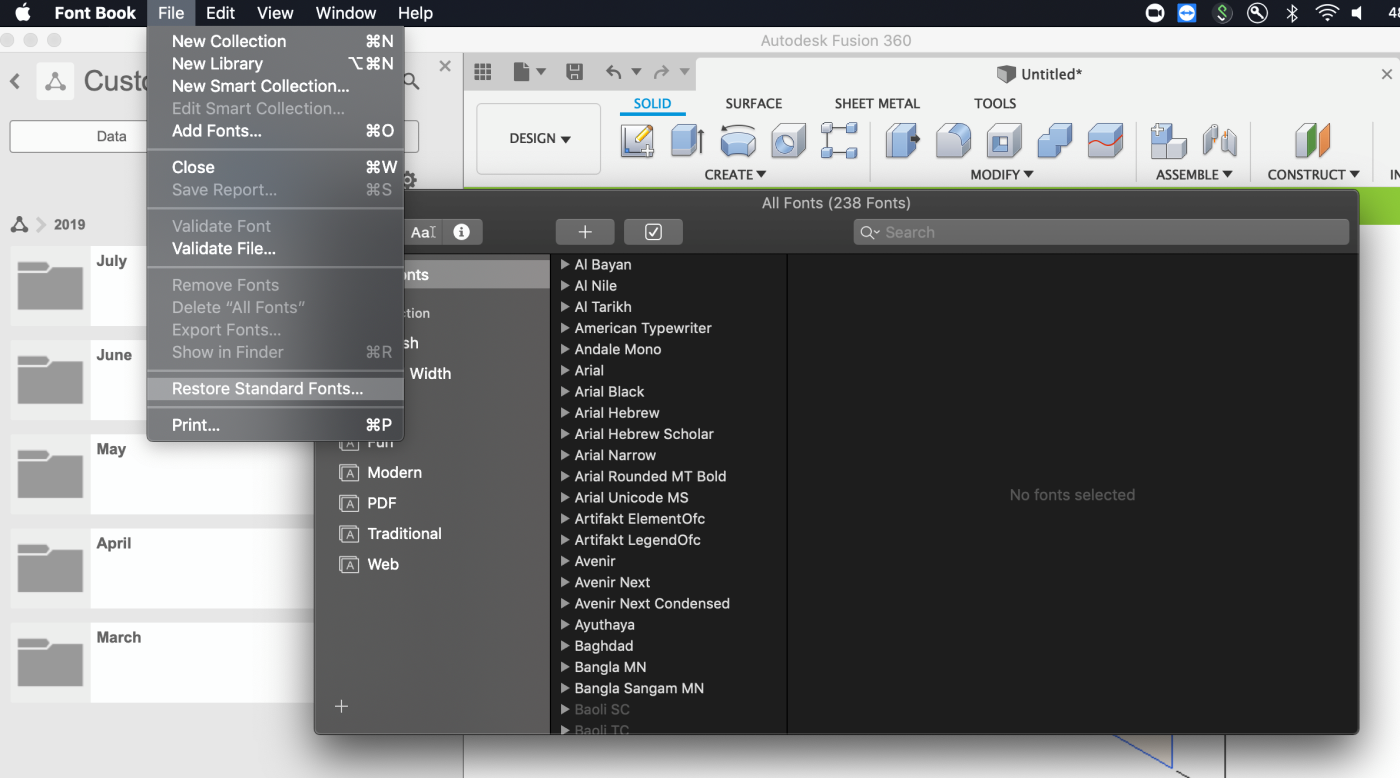Click New Component icon in ASSEMBLE group
The height and width of the screenshot is (778, 1400).
tap(1168, 140)
